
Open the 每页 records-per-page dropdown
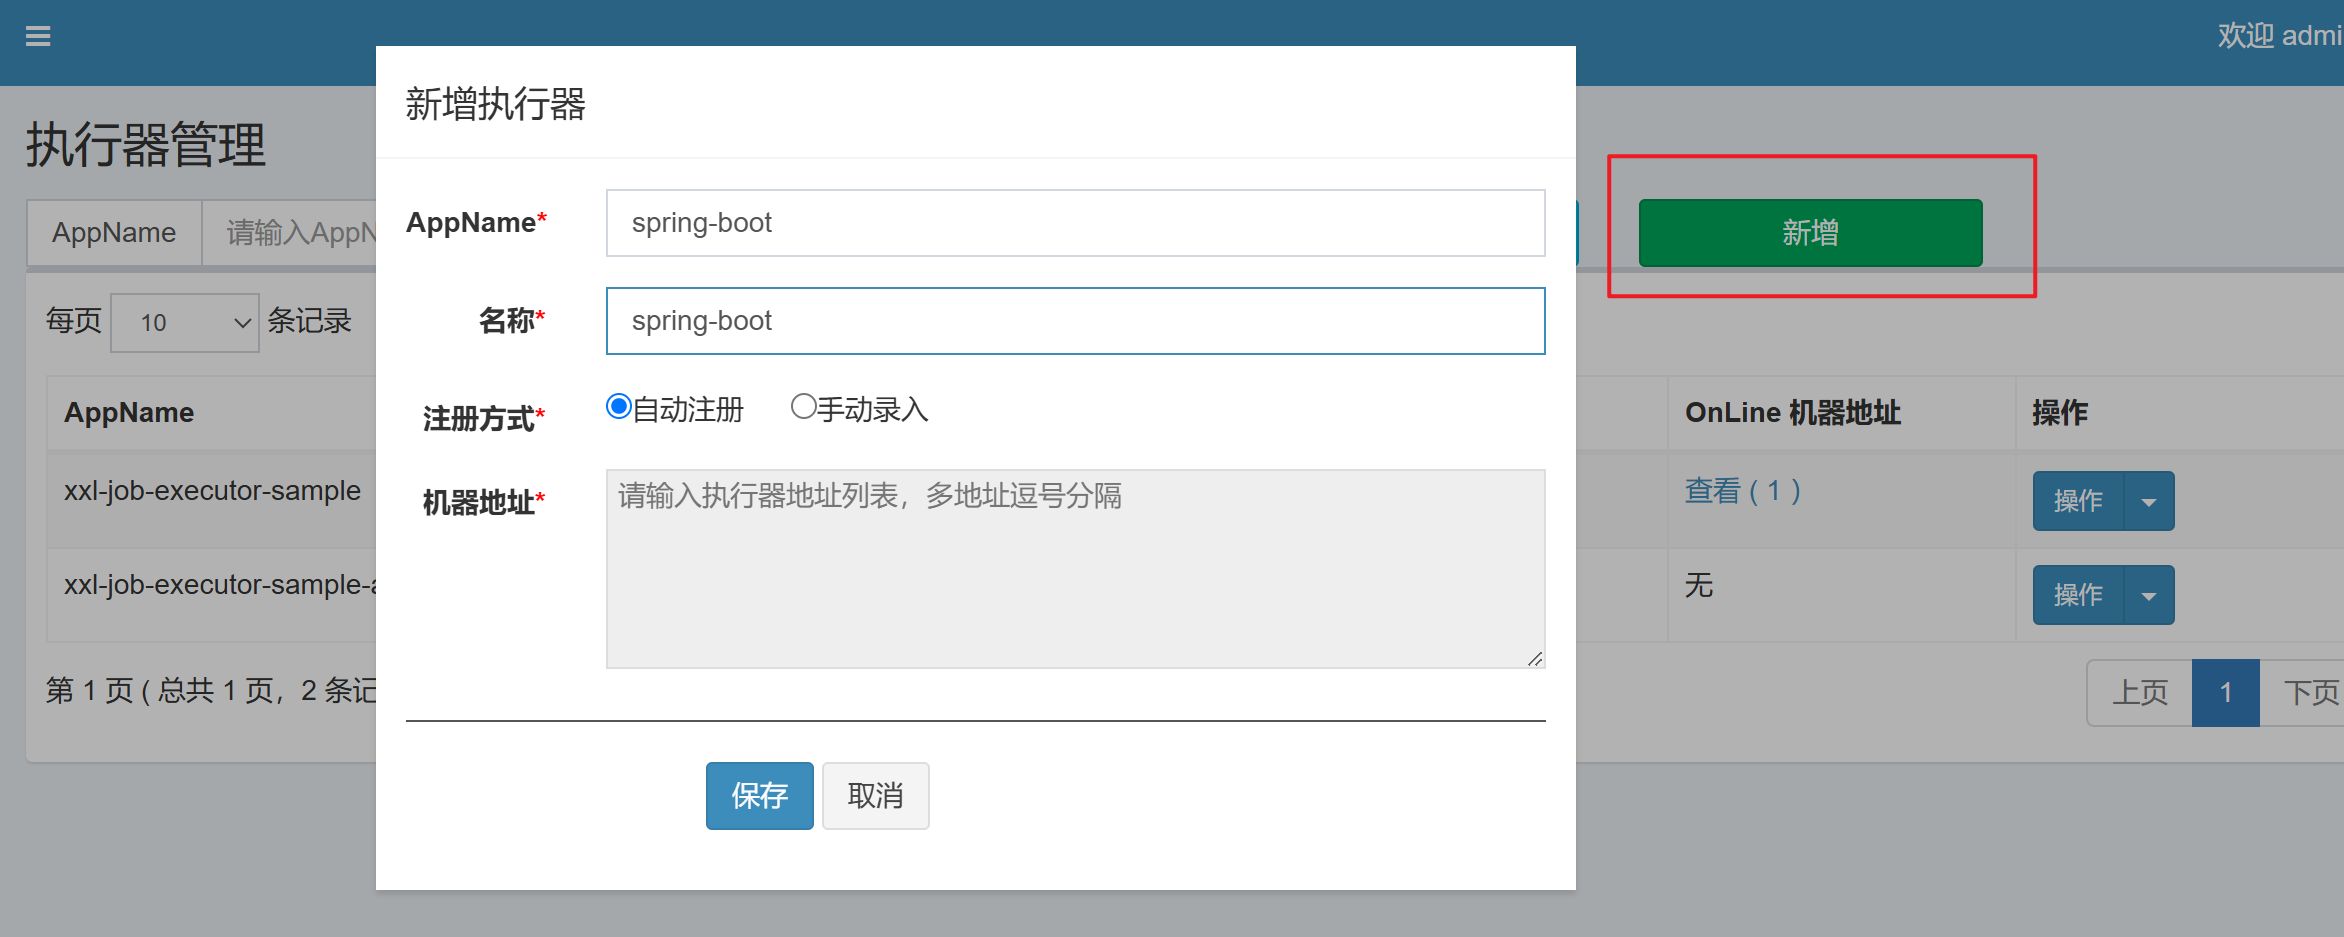point(185,322)
